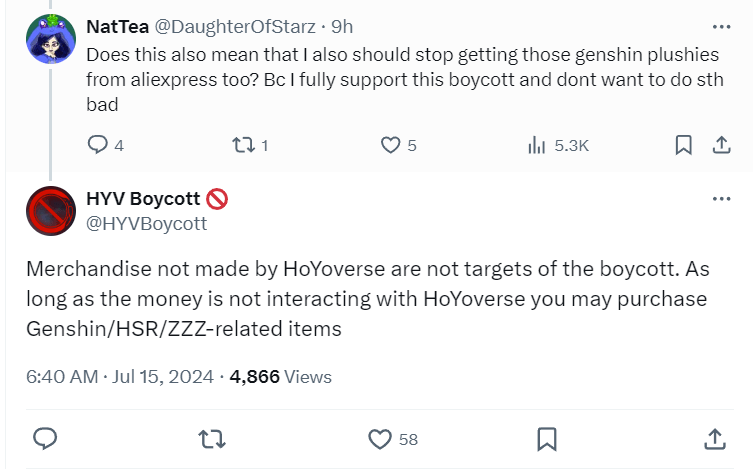Like HYV Boycott's tweet with 58 likes
The width and height of the screenshot is (753, 469).
tap(380, 438)
